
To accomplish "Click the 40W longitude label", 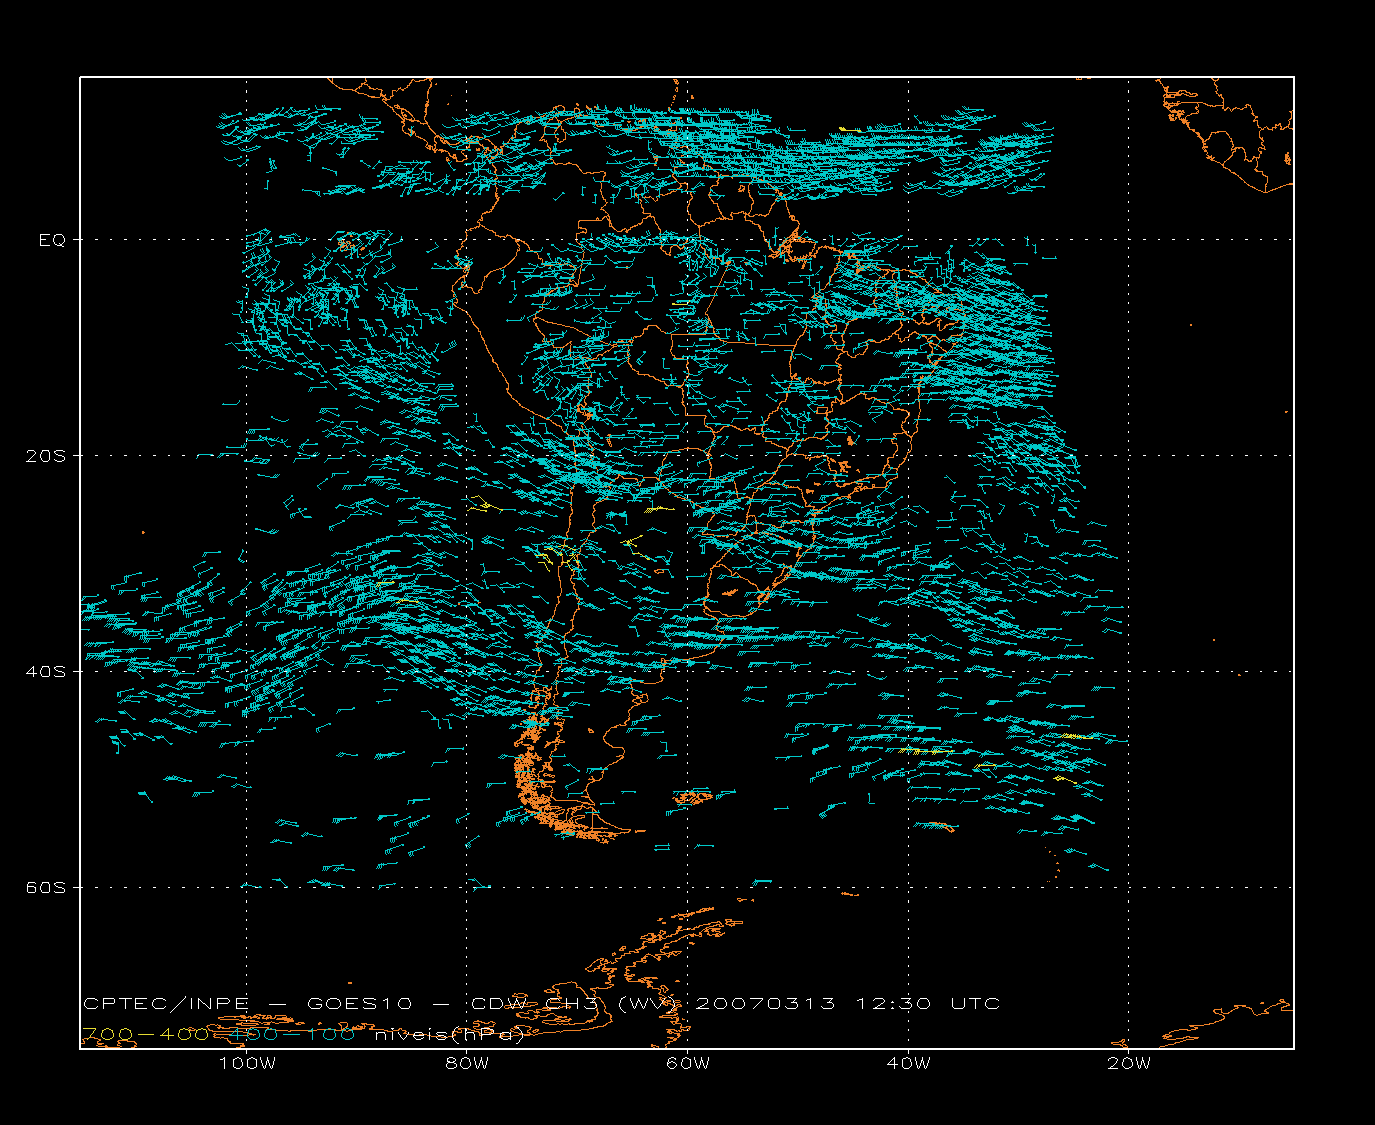I will [909, 1063].
